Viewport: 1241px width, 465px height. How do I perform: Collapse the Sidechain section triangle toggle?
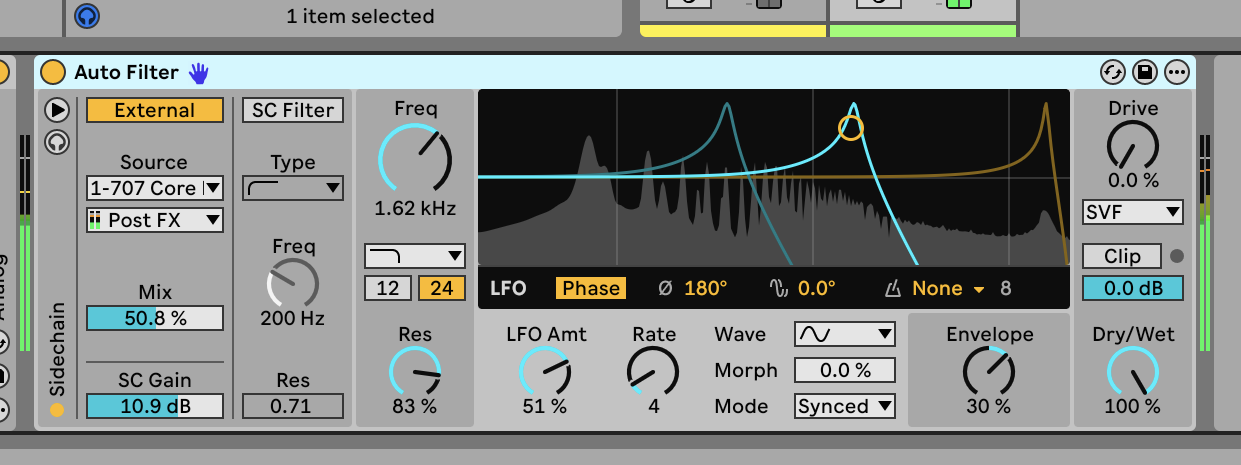point(57,109)
